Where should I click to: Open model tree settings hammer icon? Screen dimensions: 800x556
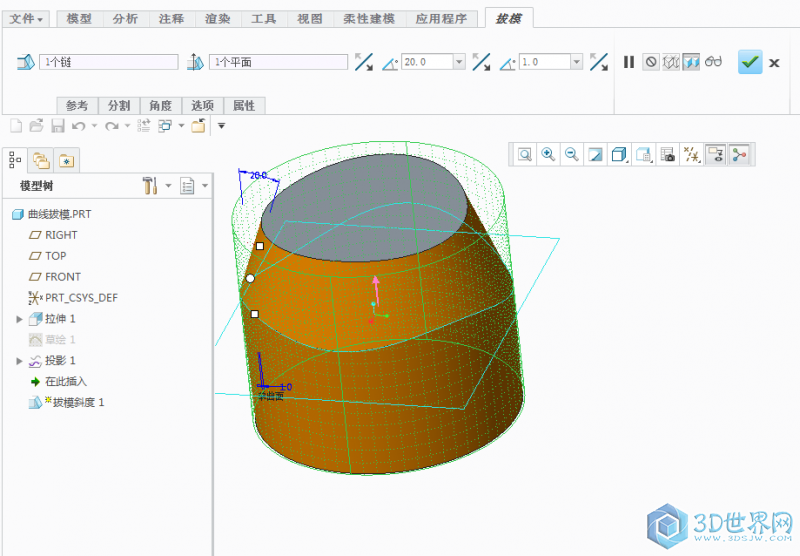(151, 186)
